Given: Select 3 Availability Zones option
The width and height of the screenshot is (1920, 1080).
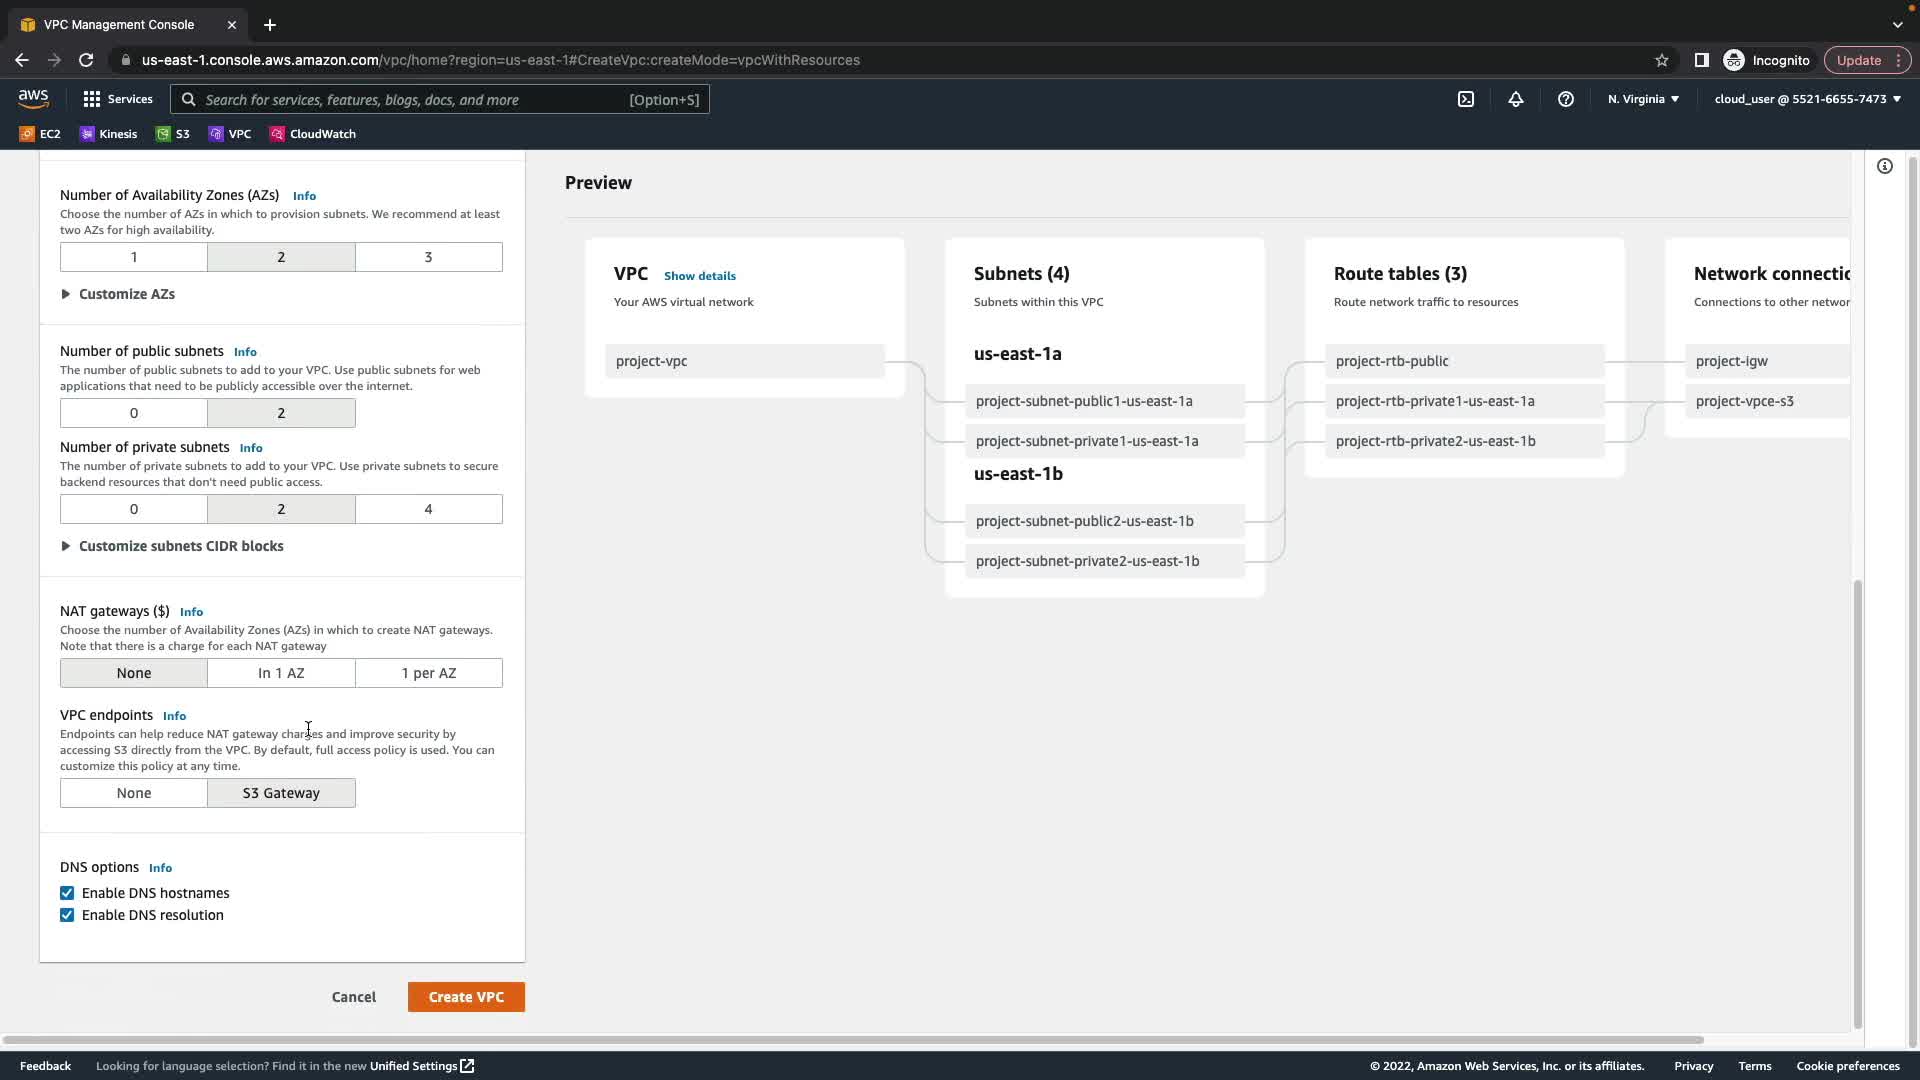Looking at the screenshot, I should 428,257.
